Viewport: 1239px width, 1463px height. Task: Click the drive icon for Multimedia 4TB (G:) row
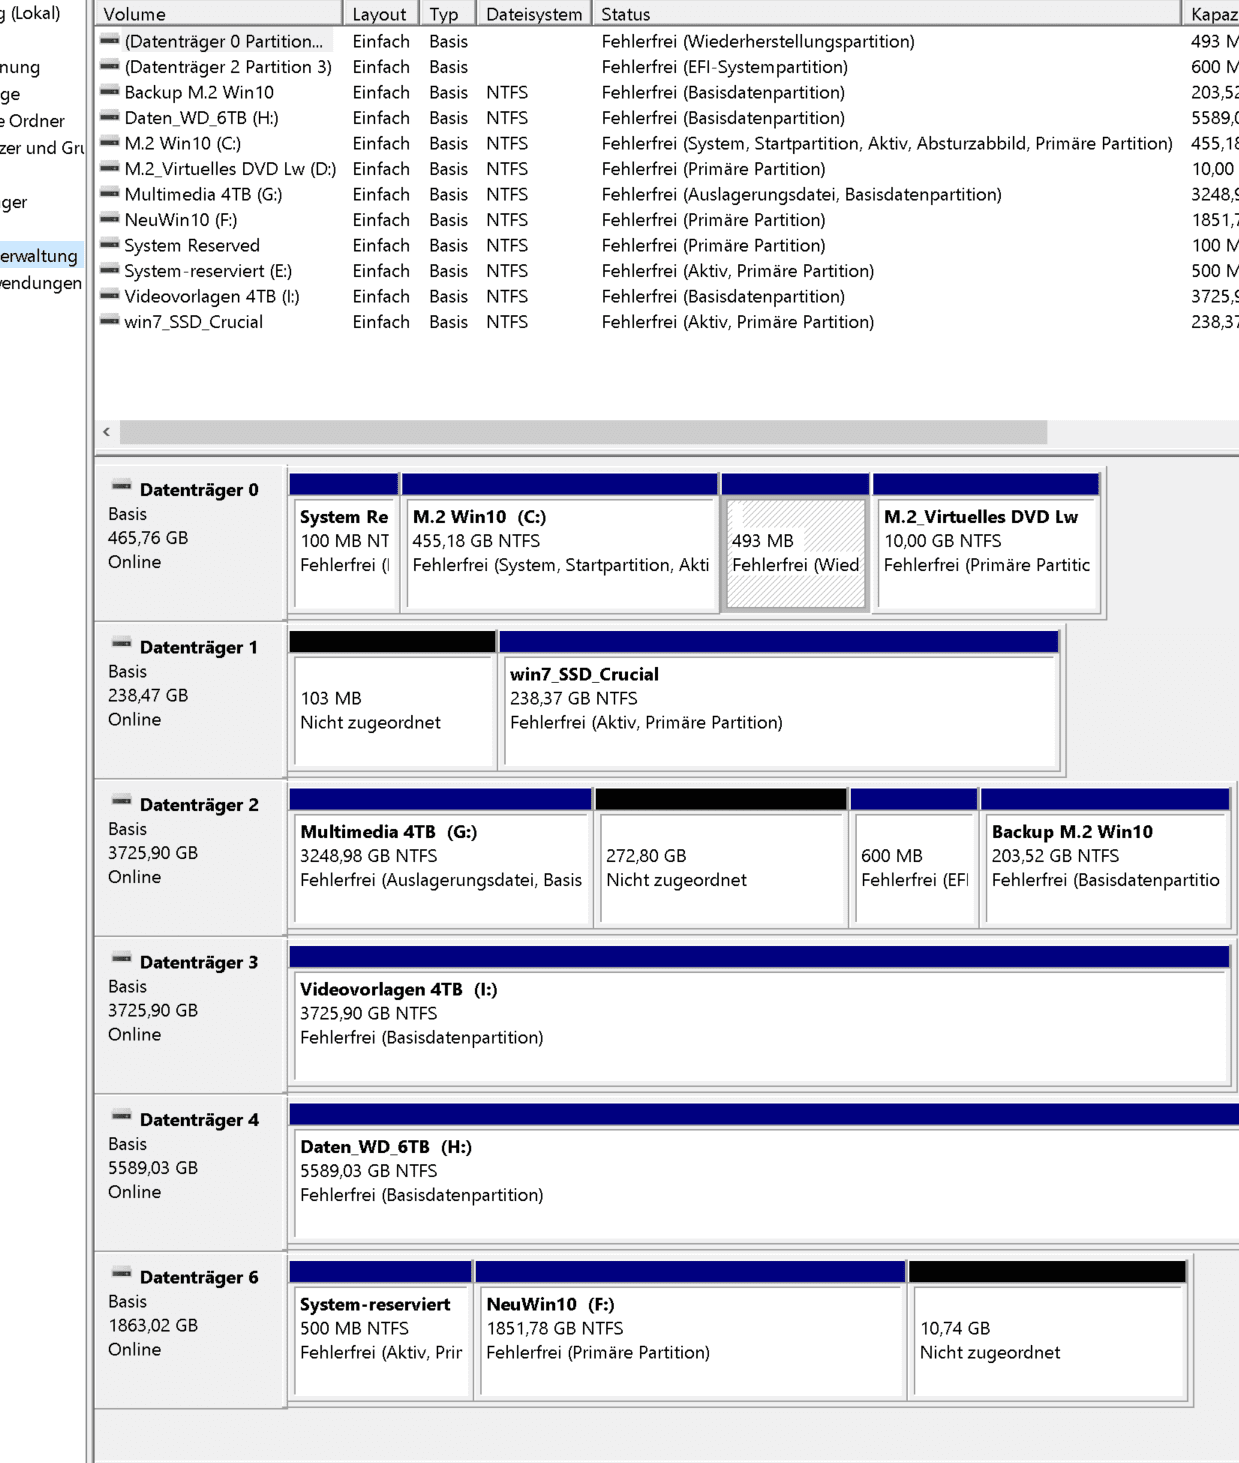click(110, 193)
